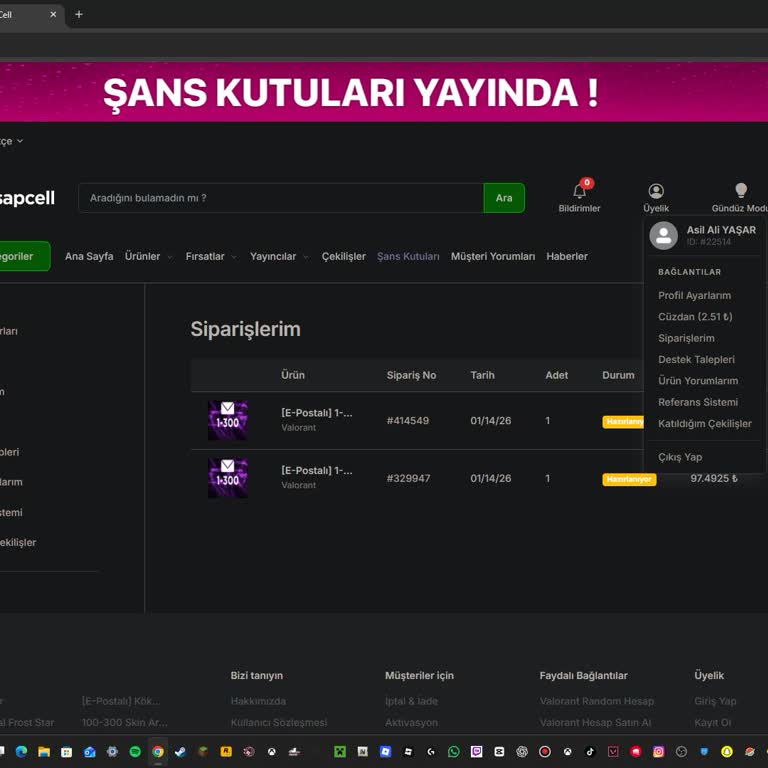
Task: Open Instagram from taskbar
Action: click(659, 751)
